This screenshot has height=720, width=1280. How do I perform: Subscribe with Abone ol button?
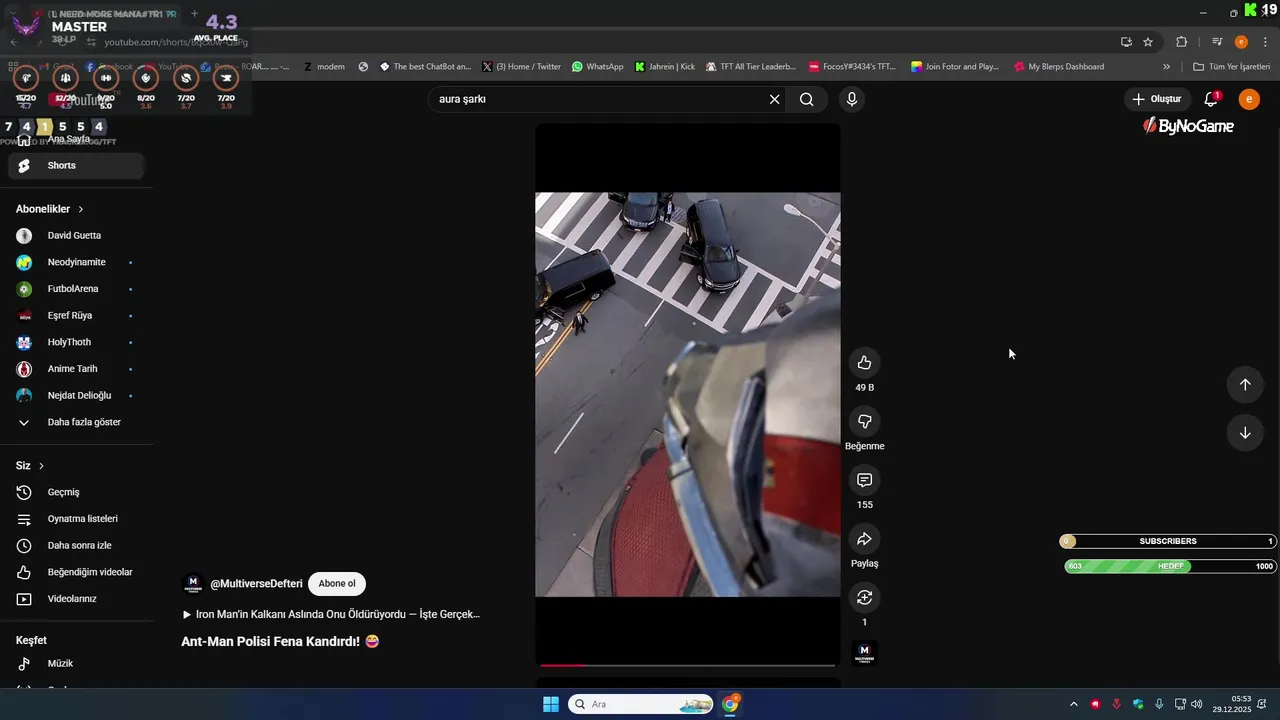[x=337, y=584]
